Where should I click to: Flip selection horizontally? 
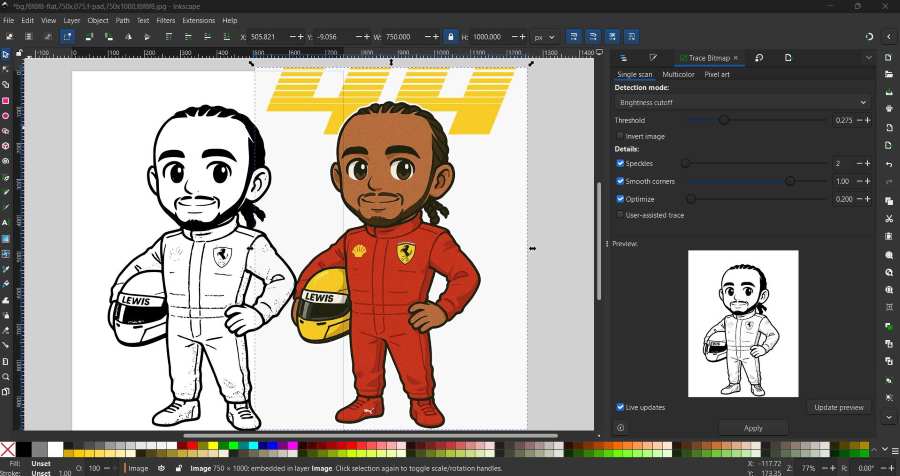(128, 37)
